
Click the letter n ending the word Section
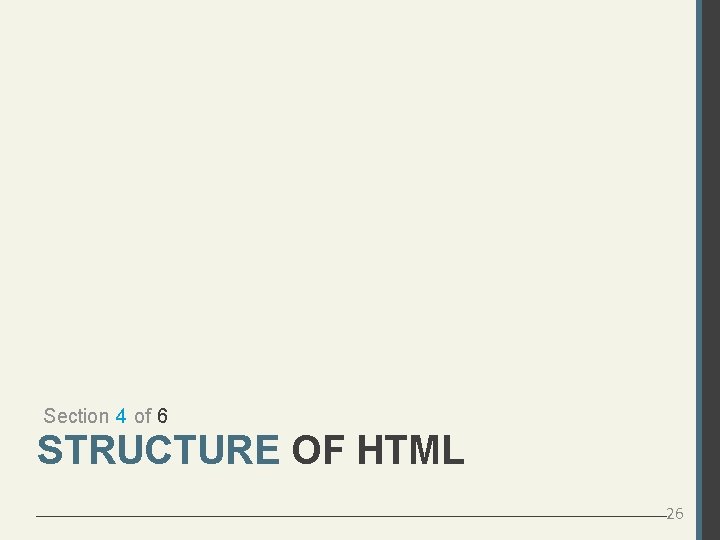[104, 416]
